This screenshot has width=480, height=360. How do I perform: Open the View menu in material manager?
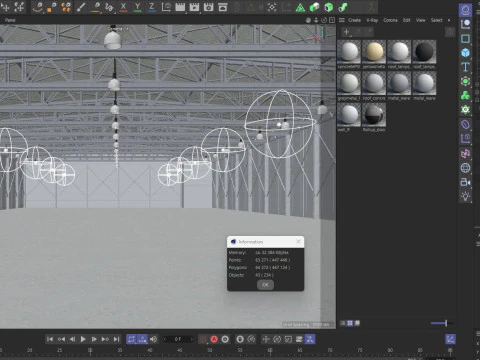421,20
